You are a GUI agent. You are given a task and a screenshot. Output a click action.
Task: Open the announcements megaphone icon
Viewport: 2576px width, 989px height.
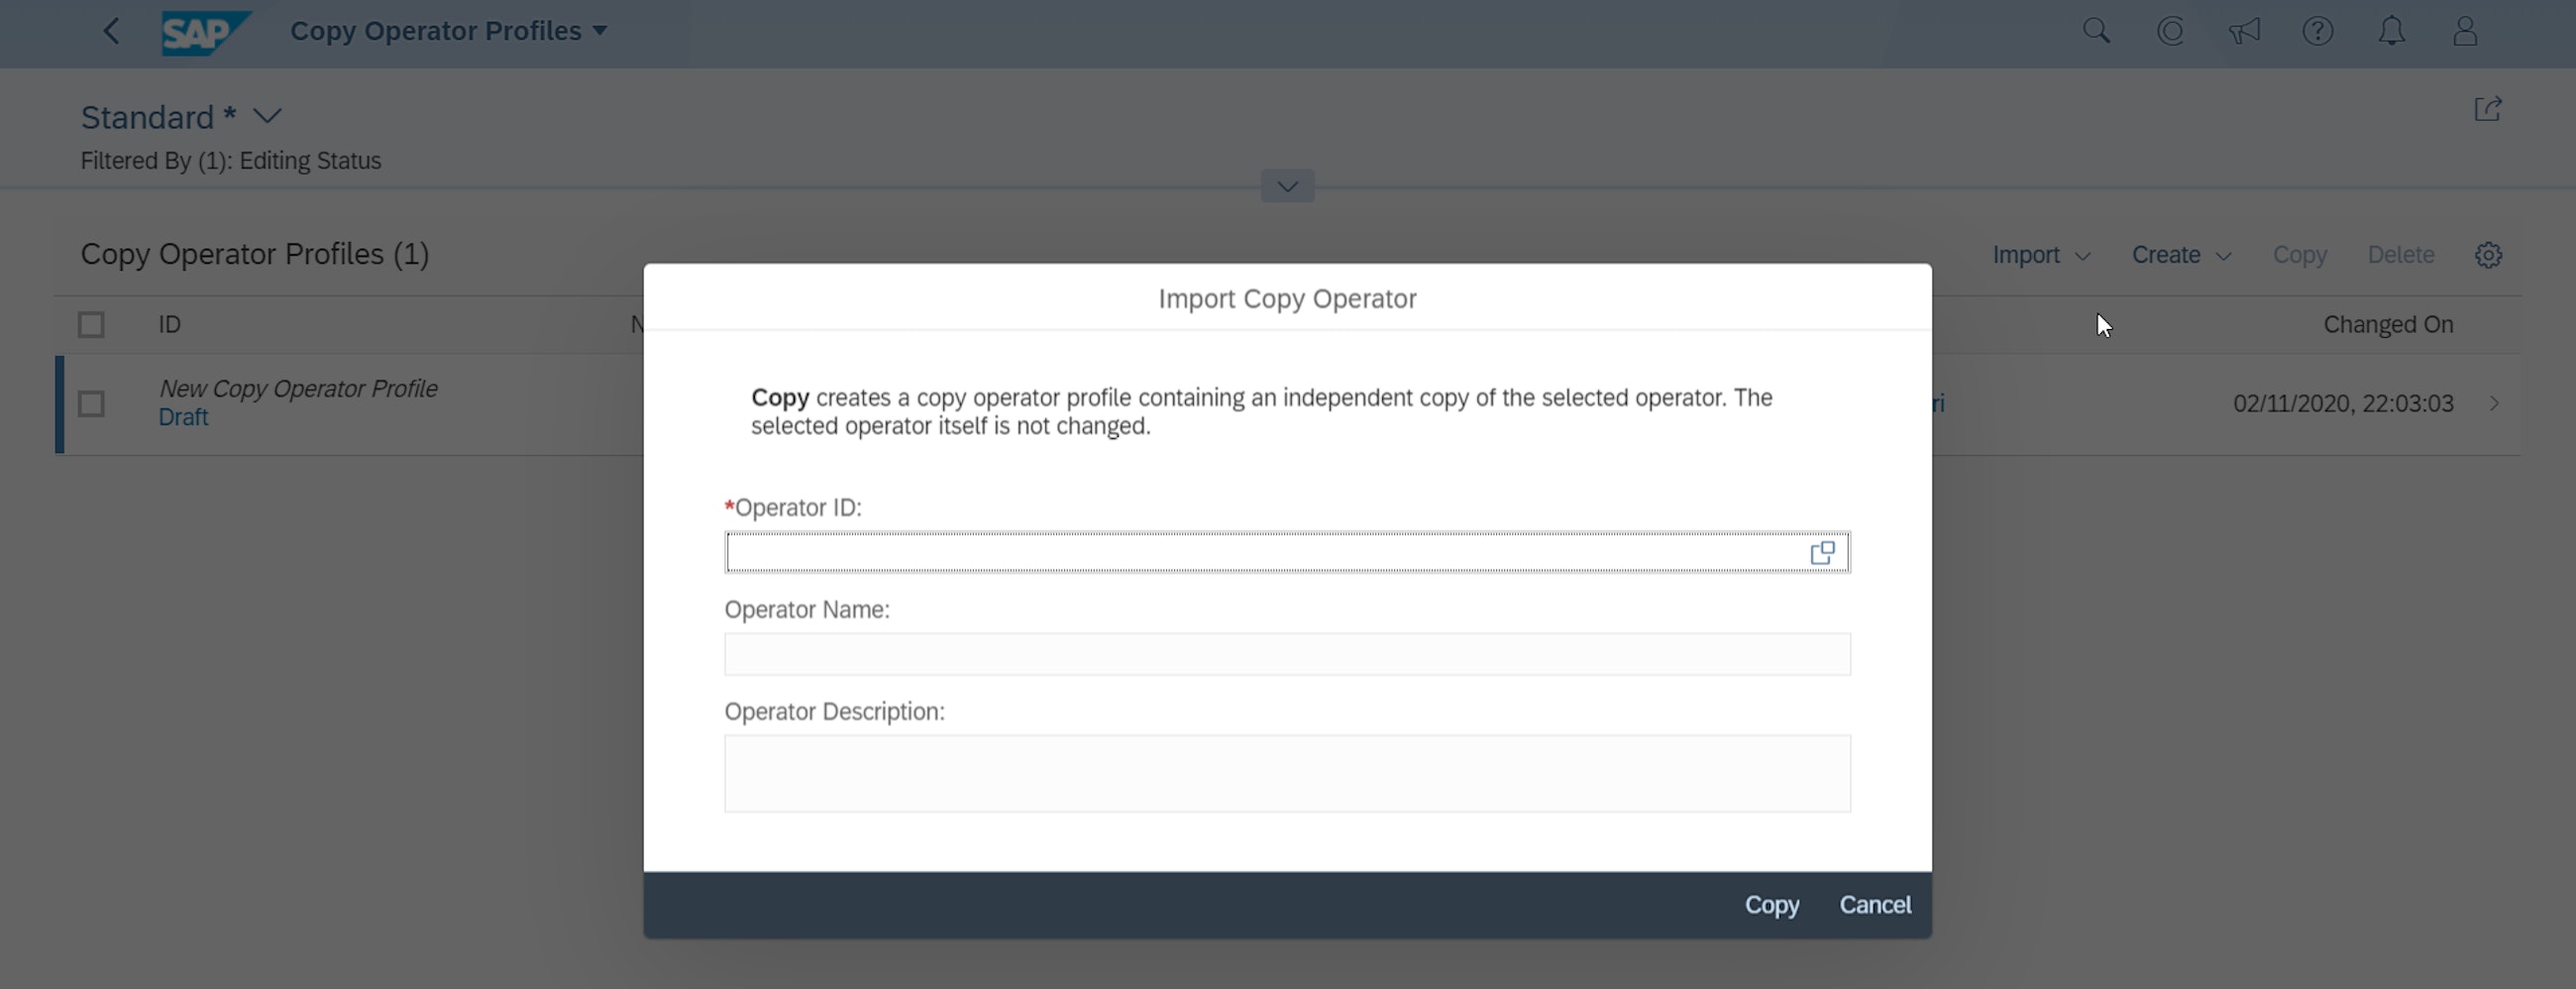(2245, 31)
